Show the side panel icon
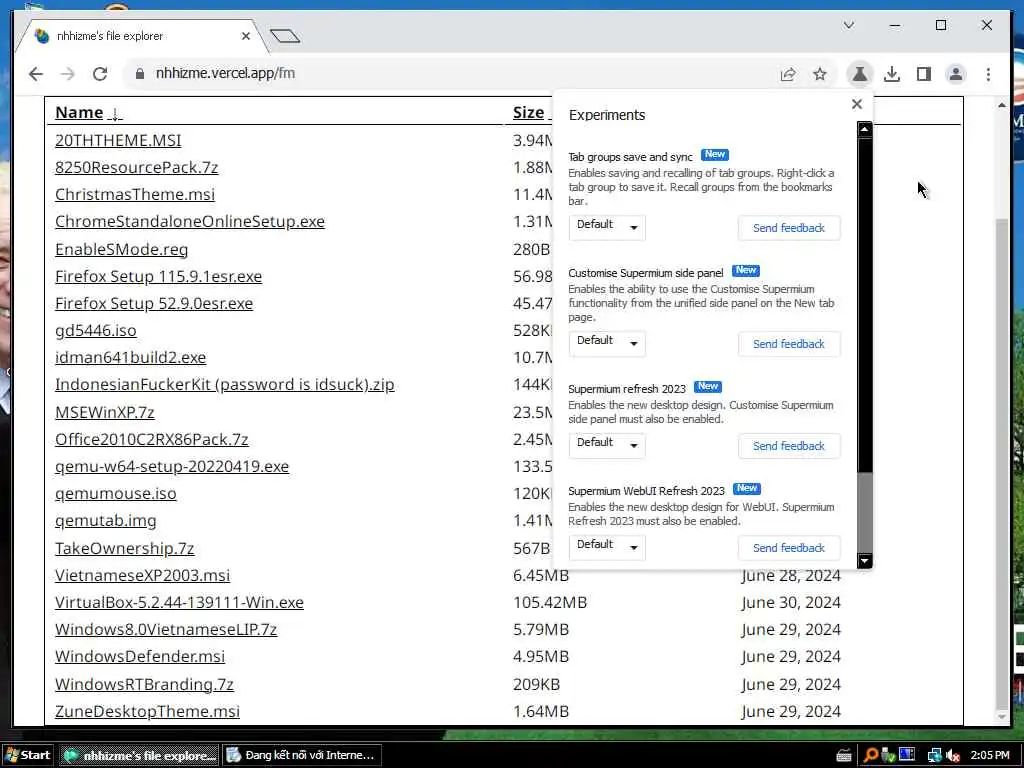Image resolution: width=1024 pixels, height=768 pixels. (924, 74)
